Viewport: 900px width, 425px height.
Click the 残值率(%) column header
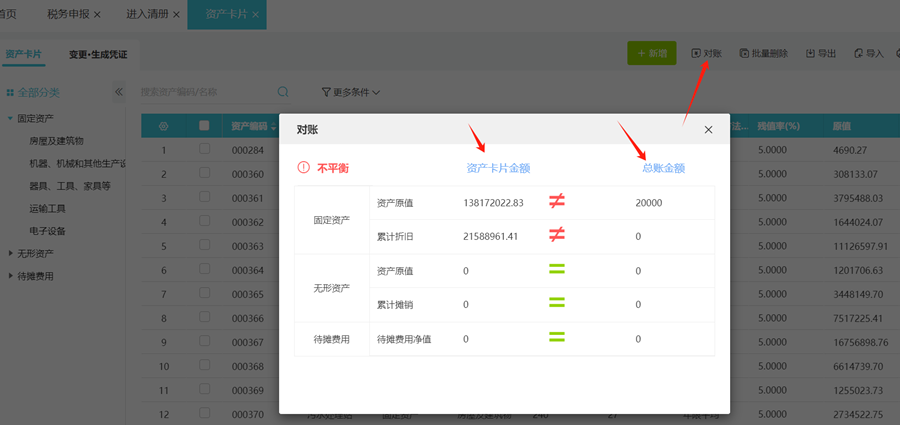point(779,126)
